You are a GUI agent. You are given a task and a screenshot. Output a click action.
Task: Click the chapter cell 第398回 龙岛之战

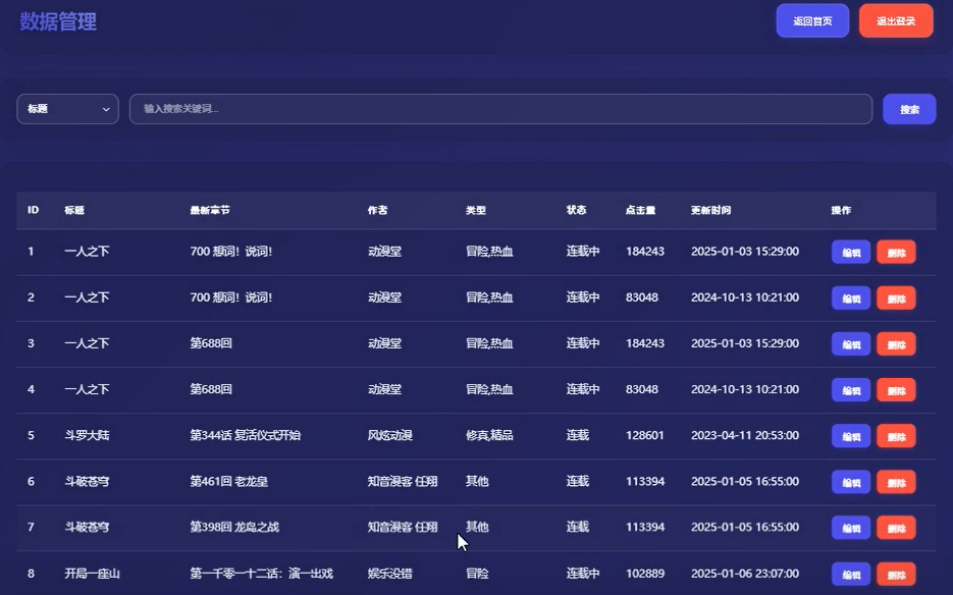235,527
